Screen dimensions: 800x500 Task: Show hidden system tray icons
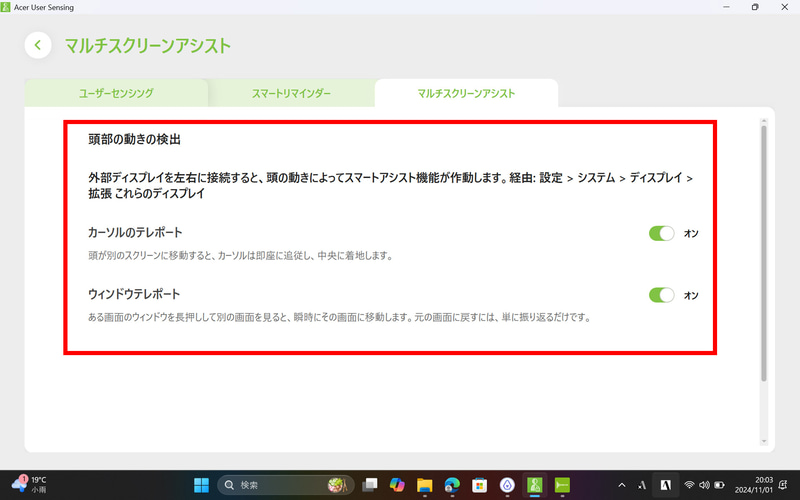click(621, 485)
